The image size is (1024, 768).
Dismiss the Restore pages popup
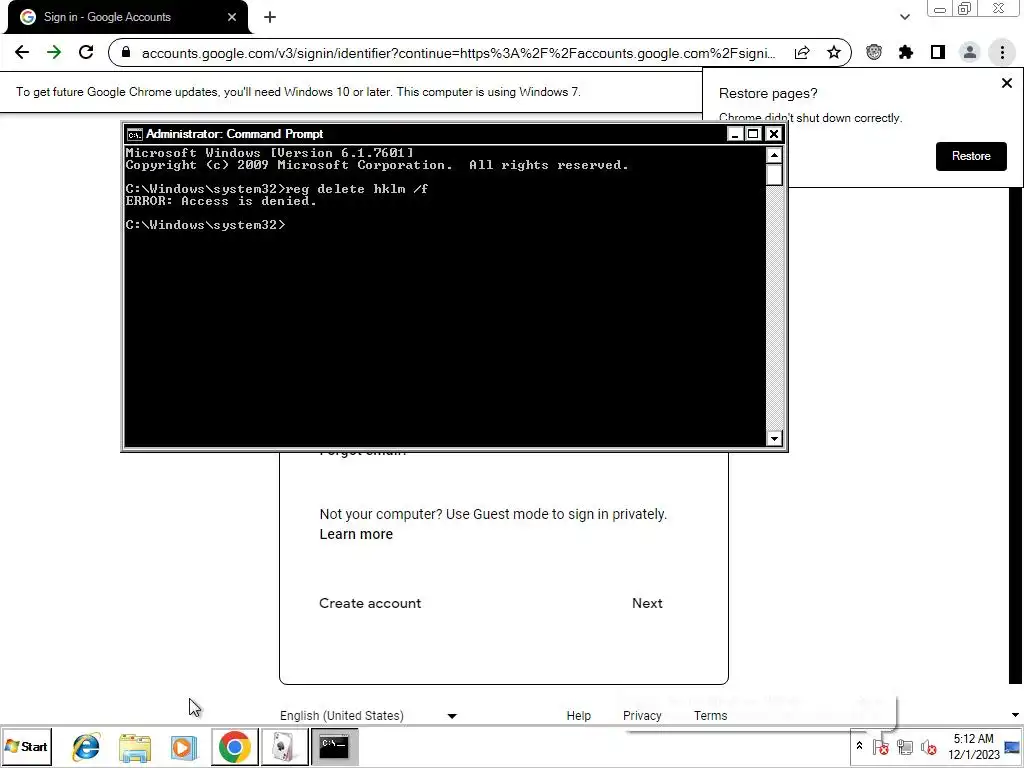1006,83
